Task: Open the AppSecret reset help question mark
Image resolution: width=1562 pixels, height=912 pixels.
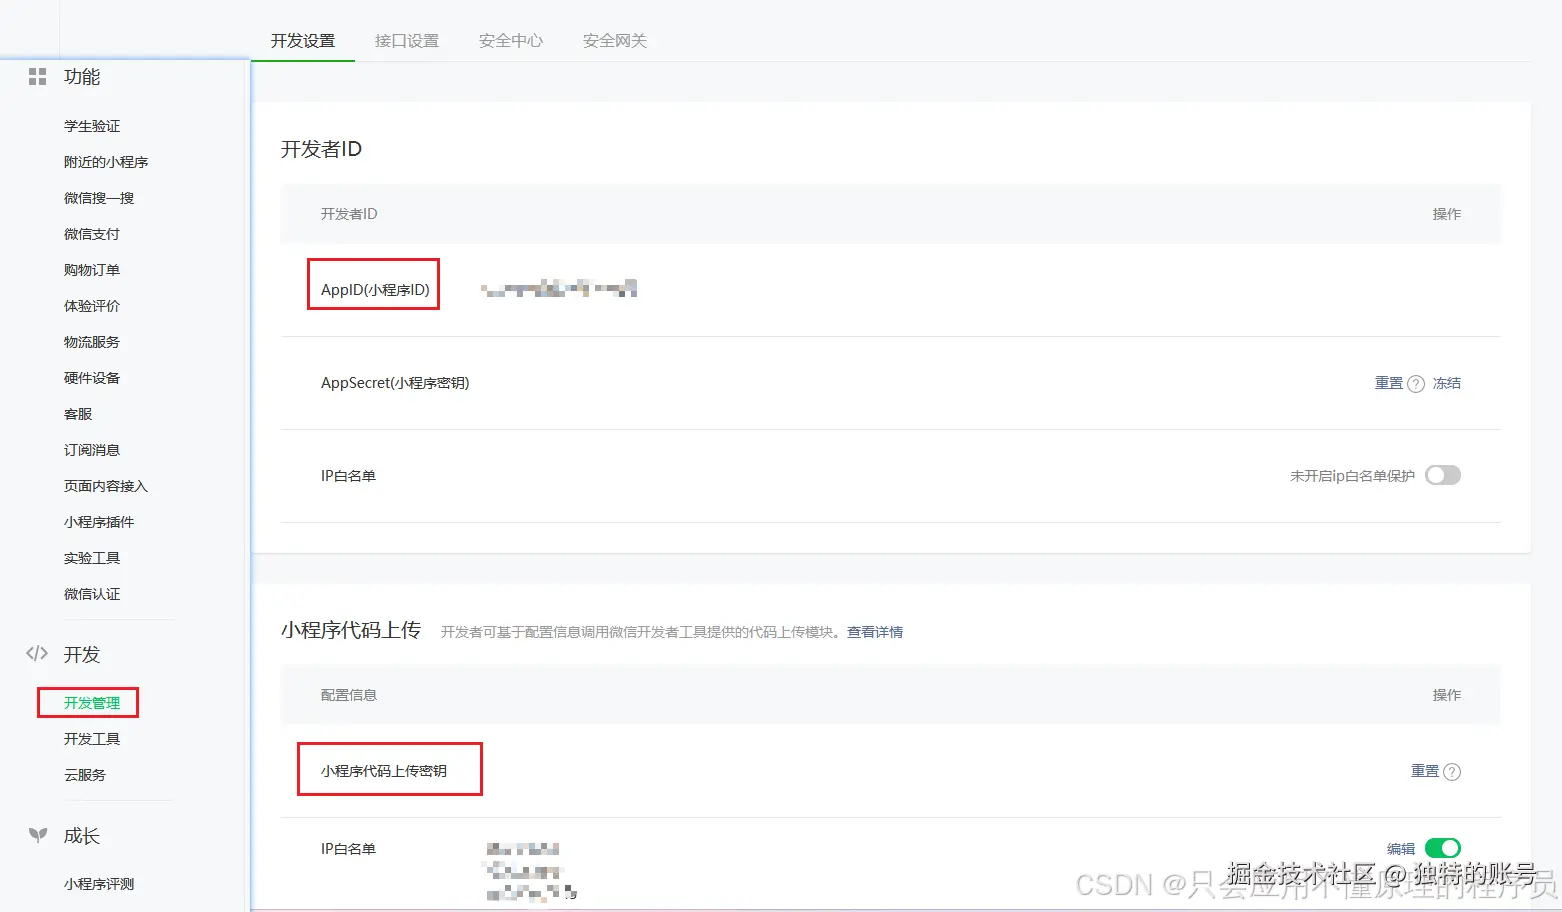Action: 1417,383
